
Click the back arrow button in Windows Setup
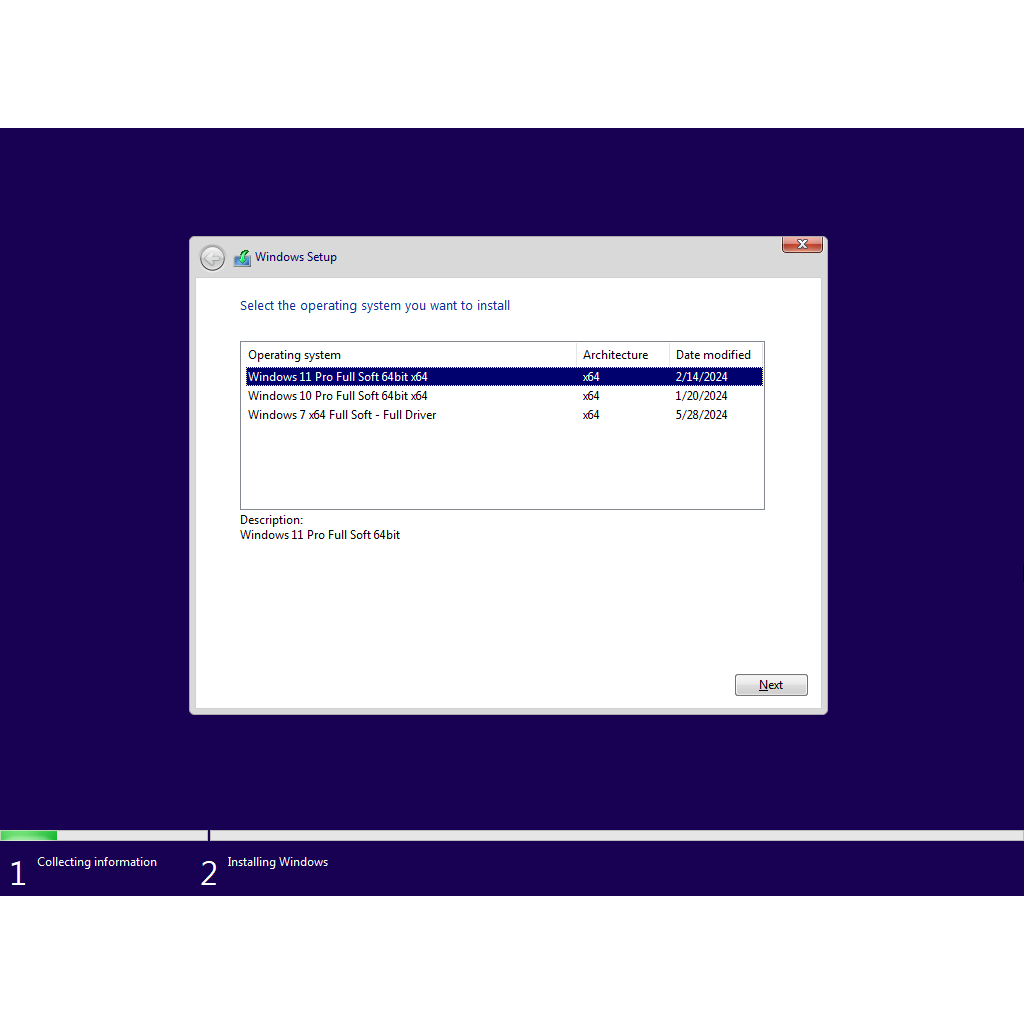212,258
